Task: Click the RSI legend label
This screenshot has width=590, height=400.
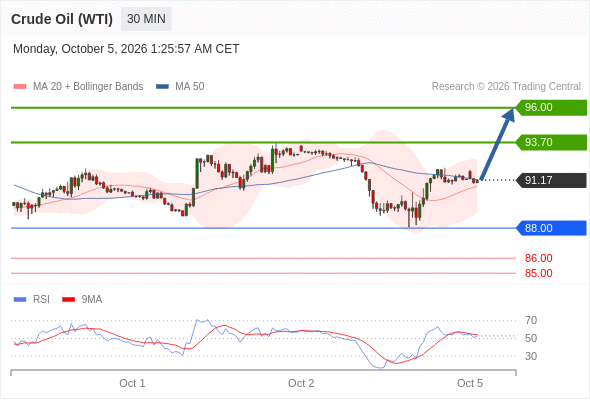Action: (x=41, y=300)
